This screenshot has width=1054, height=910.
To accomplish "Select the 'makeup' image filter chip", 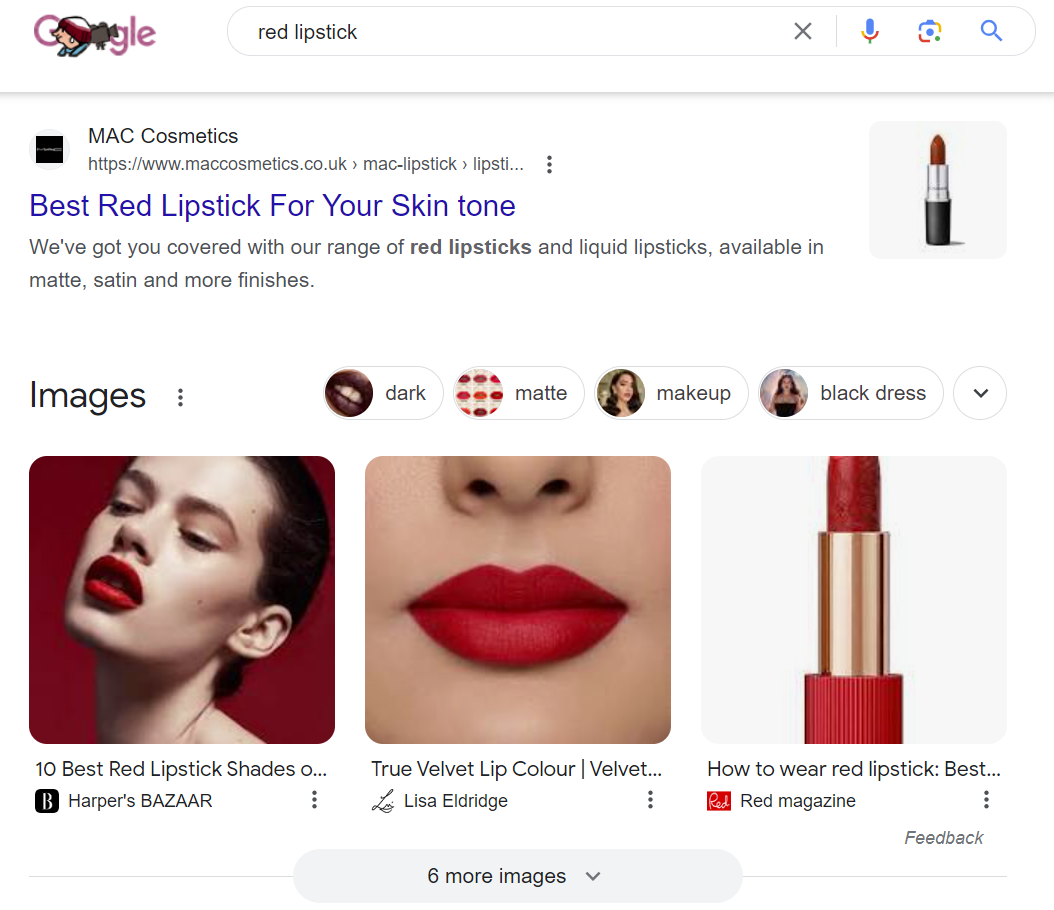I will click(x=671, y=393).
